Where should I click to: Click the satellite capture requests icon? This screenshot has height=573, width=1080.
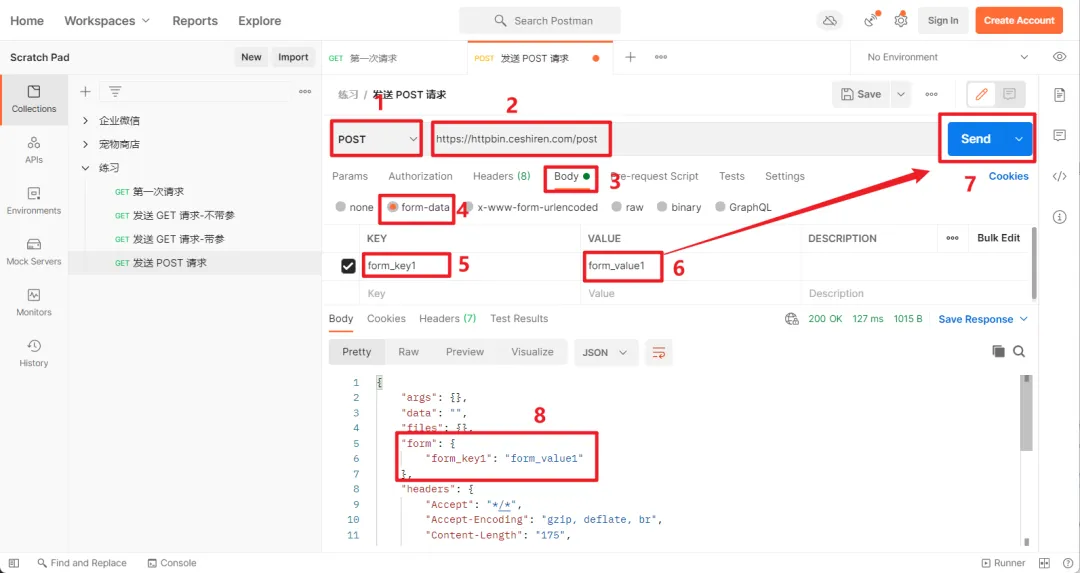point(871,21)
